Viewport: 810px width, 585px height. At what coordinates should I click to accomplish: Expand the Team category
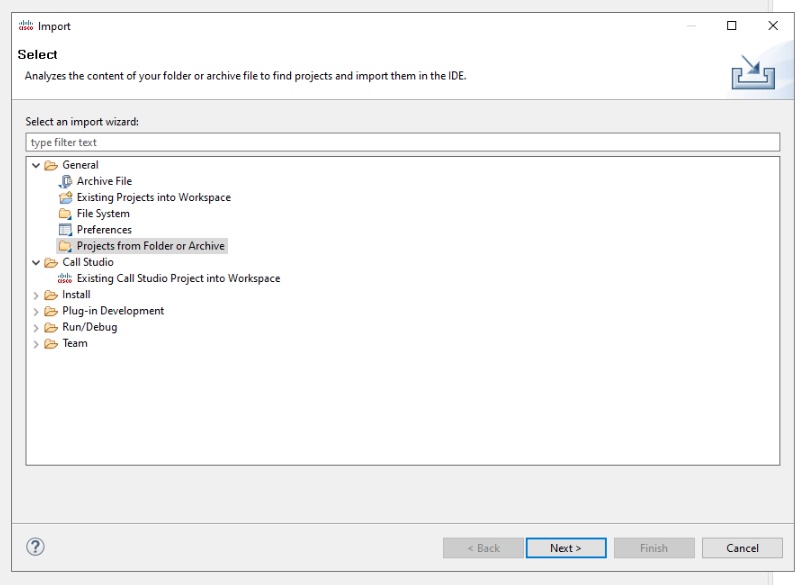coord(37,344)
